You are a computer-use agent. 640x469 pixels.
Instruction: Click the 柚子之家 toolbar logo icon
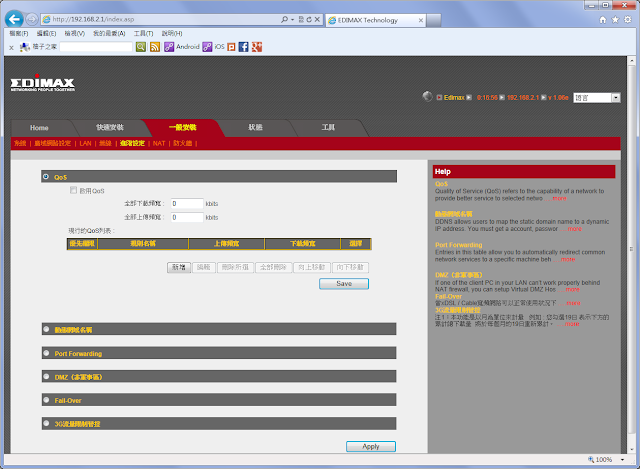click(25, 47)
